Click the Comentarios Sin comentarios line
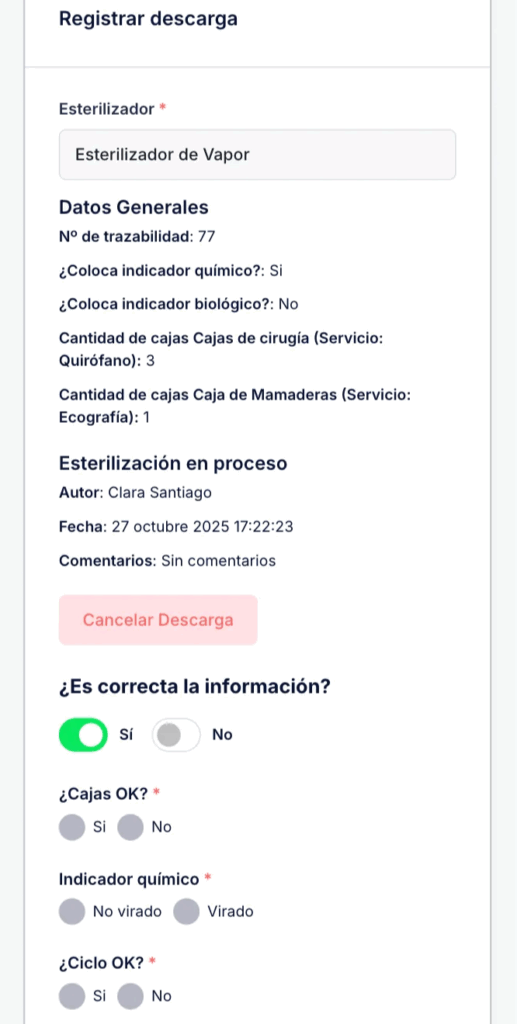The height and width of the screenshot is (1024, 517). click(167, 560)
